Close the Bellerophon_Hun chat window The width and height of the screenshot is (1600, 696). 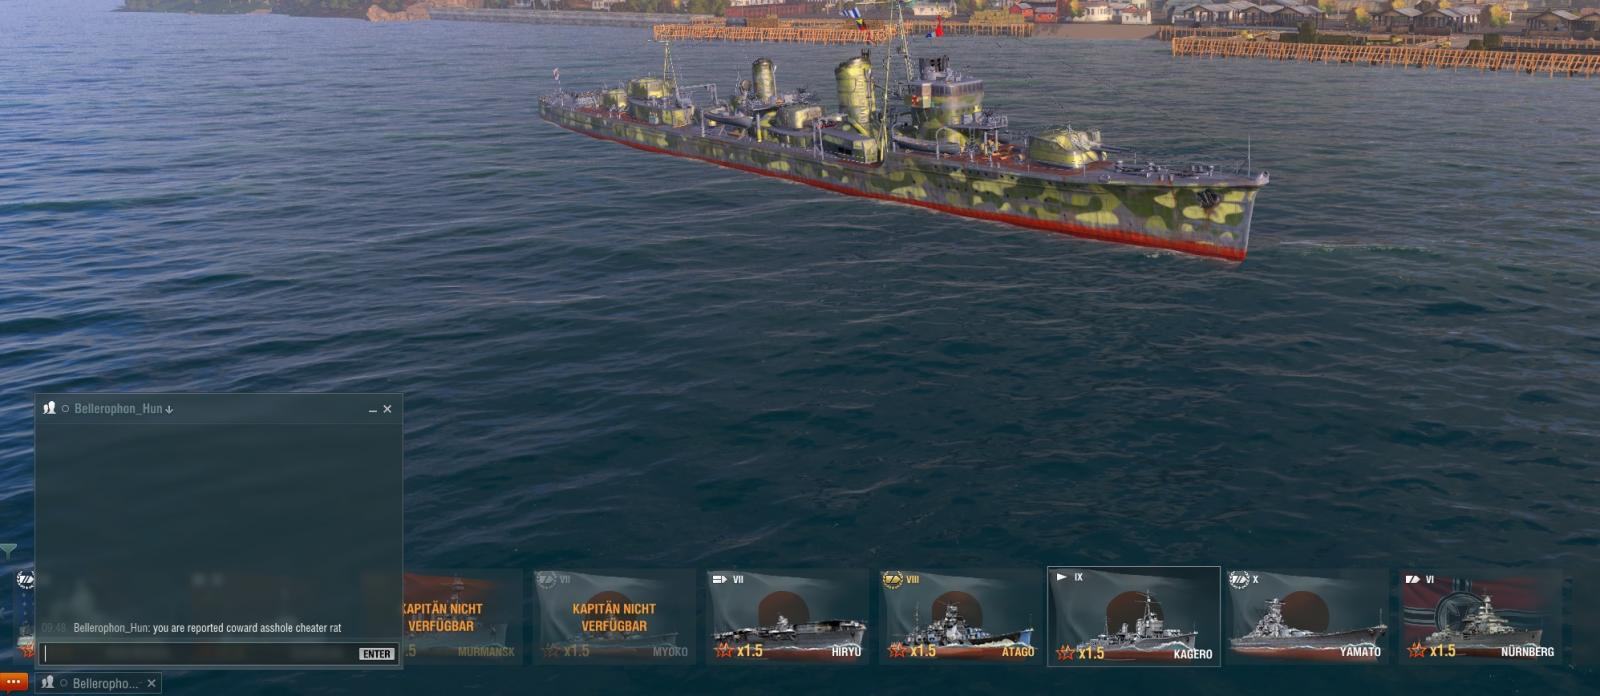pyautogui.click(x=388, y=409)
